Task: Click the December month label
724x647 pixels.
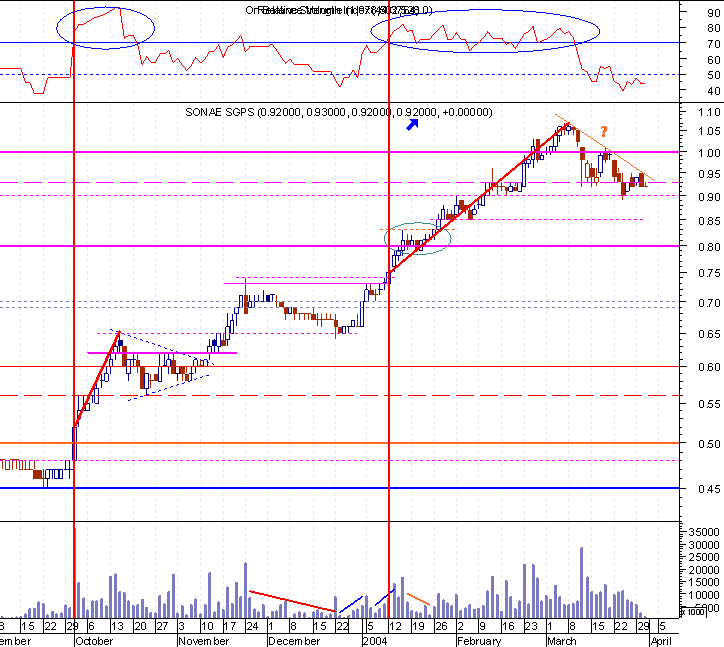Action: coord(294,641)
